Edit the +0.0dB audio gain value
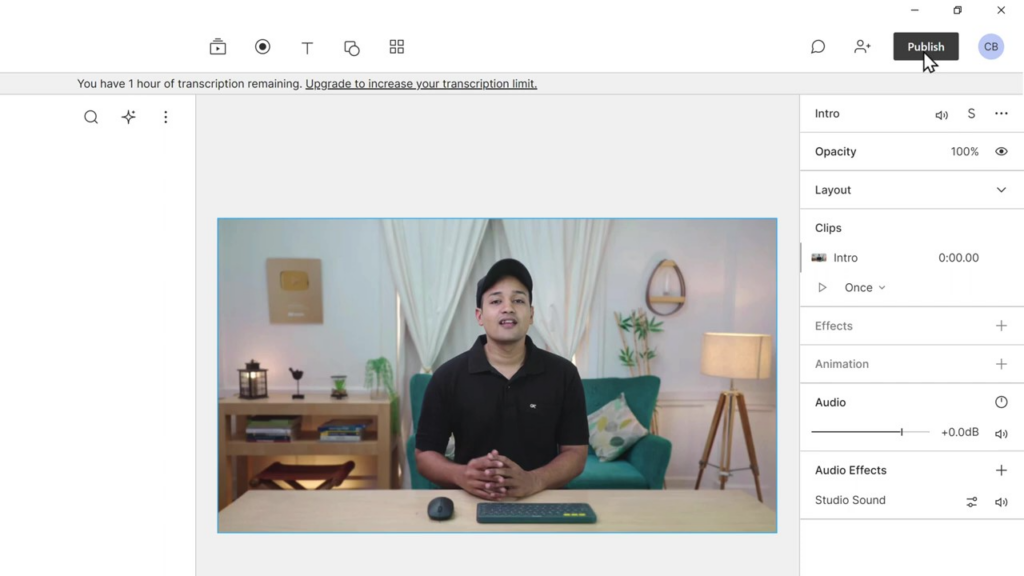 coord(959,432)
